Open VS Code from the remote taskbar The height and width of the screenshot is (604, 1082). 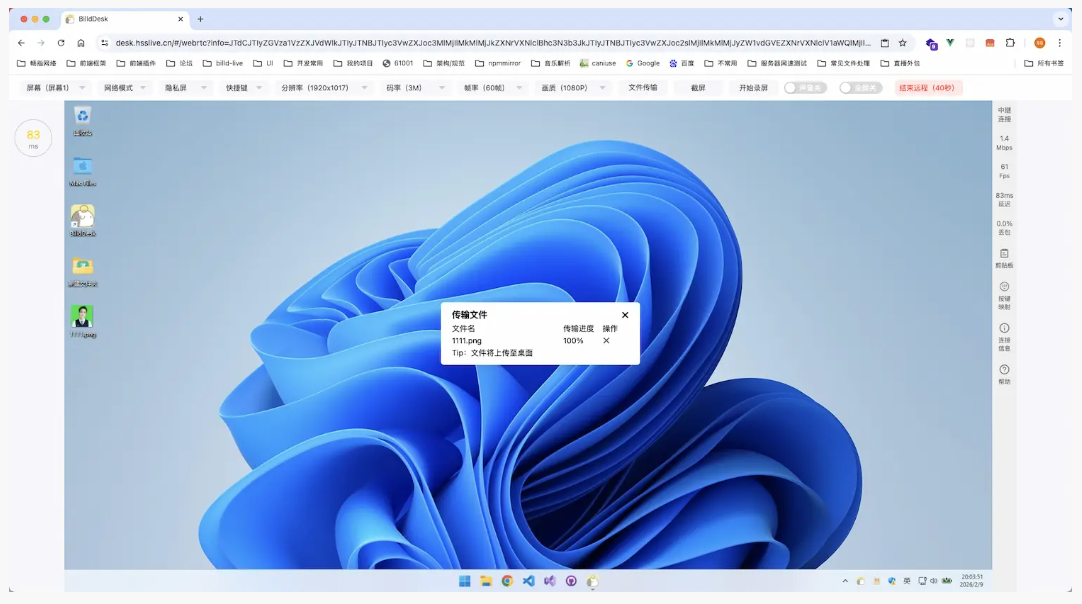(x=528, y=581)
